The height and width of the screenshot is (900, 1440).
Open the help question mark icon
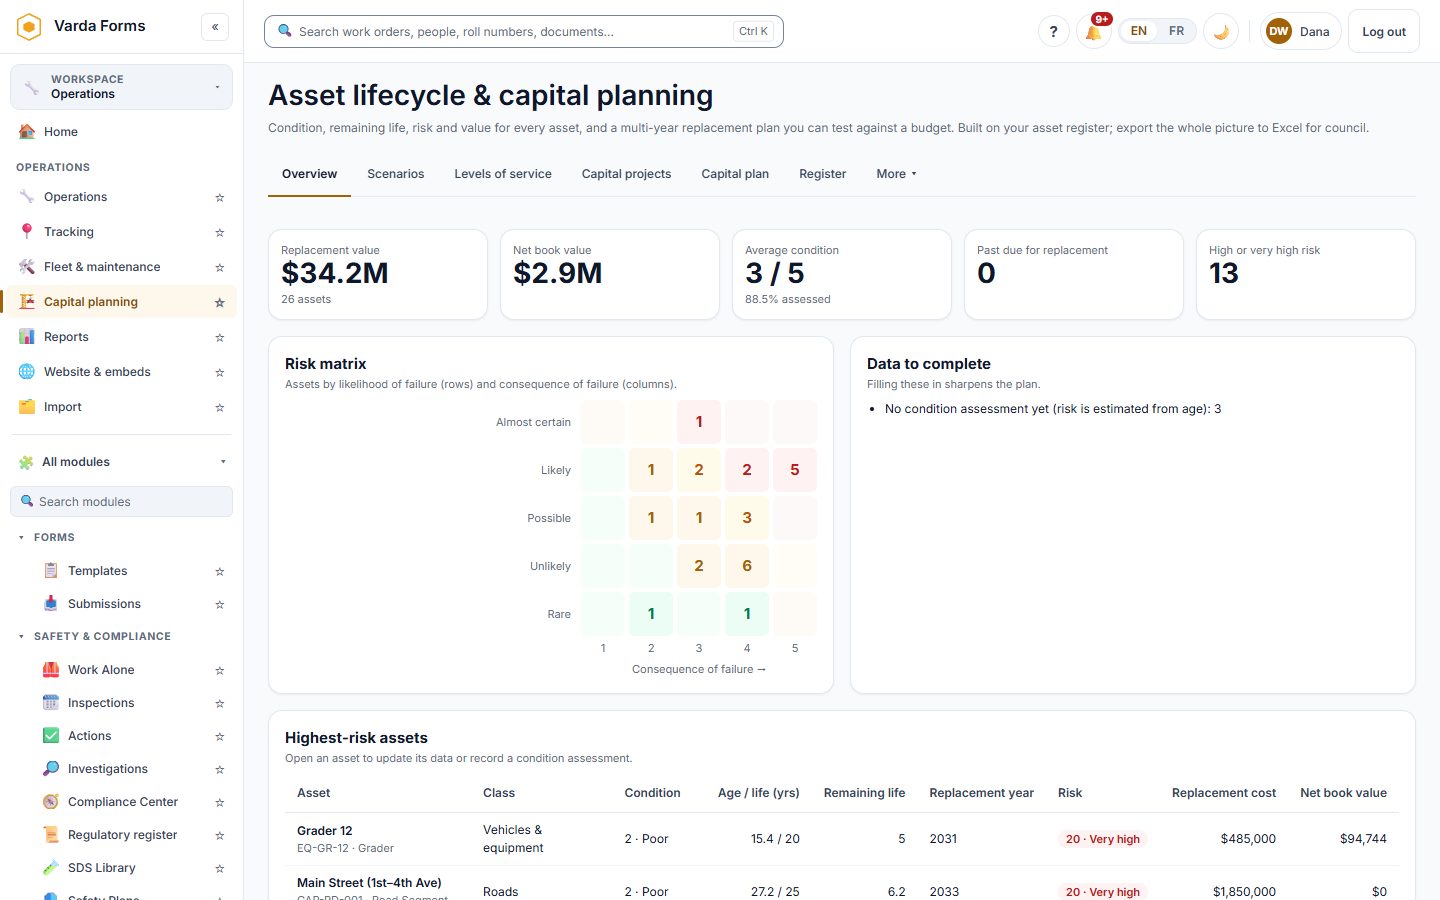(1053, 31)
